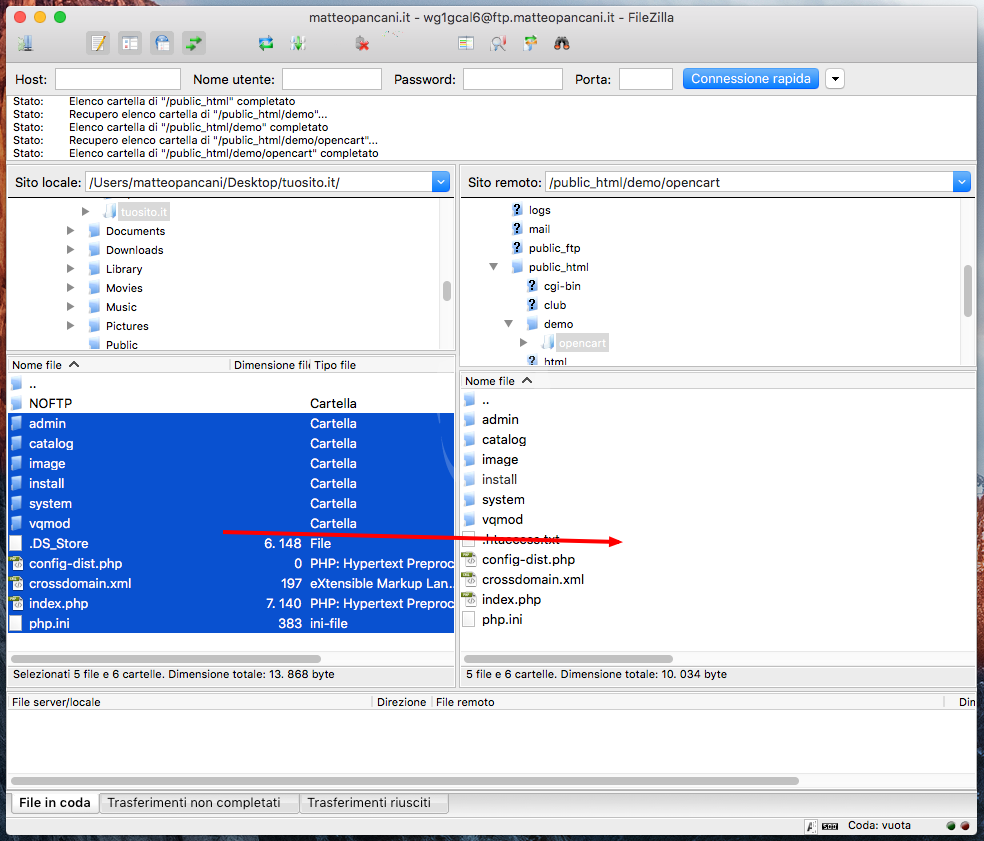The image size is (984, 841).
Task: Focus the 'Nome utente' input field
Action: point(331,79)
